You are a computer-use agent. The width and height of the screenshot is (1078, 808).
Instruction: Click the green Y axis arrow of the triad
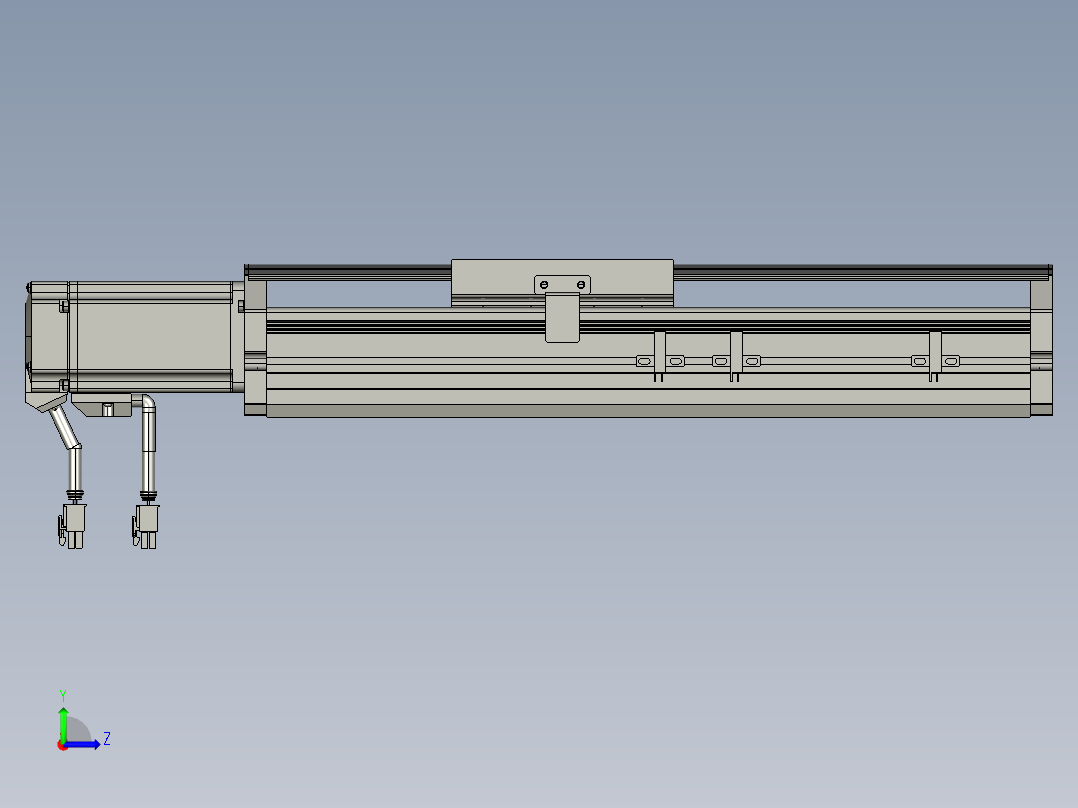tap(63, 723)
